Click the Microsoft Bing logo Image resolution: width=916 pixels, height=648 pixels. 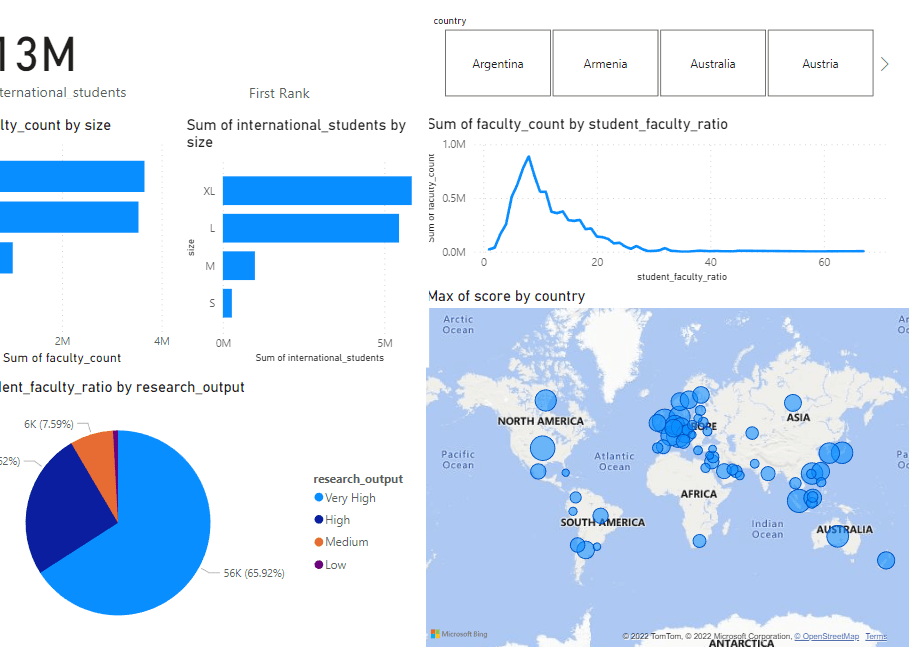[x=459, y=633]
